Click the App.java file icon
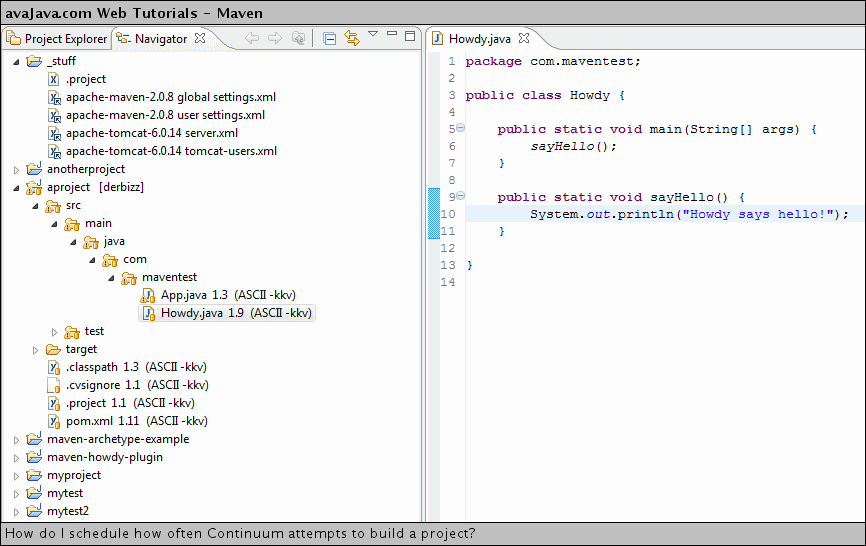This screenshot has width=866, height=546. click(x=147, y=295)
